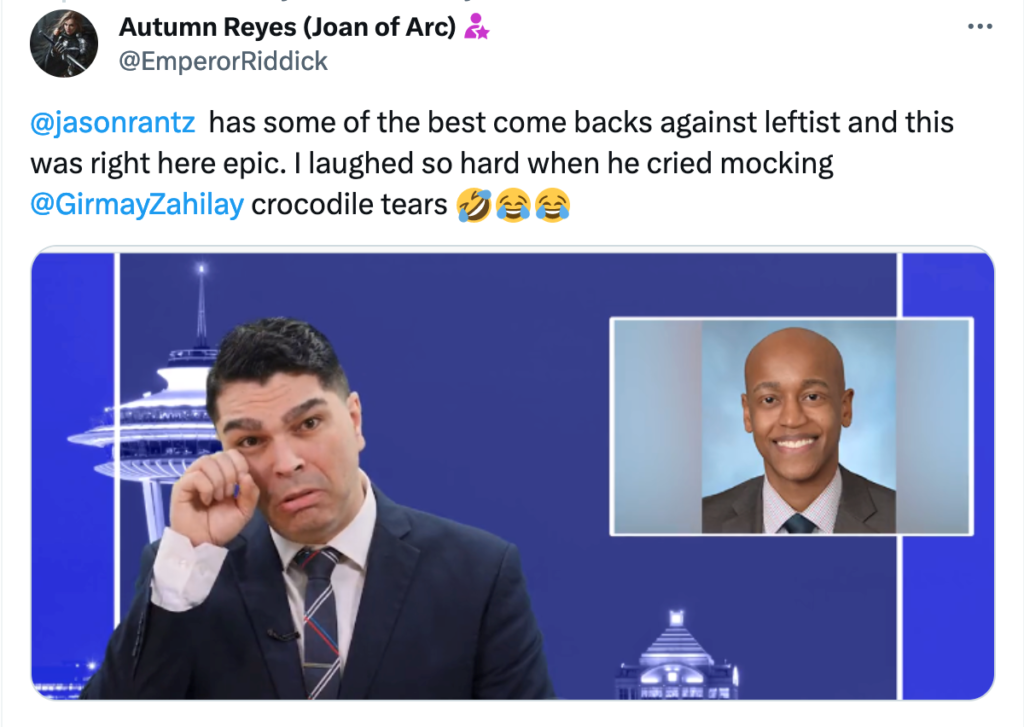1024x727 pixels.
Task: Open the Autumn Reyes (Joan of Arc) display name
Action: (x=287, y=27)
